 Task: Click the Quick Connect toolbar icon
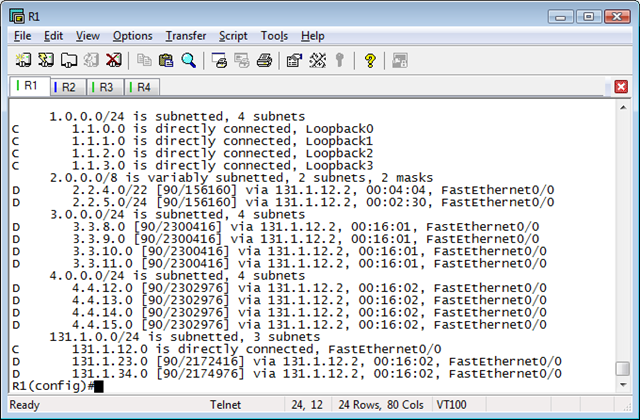click(46, 60)
